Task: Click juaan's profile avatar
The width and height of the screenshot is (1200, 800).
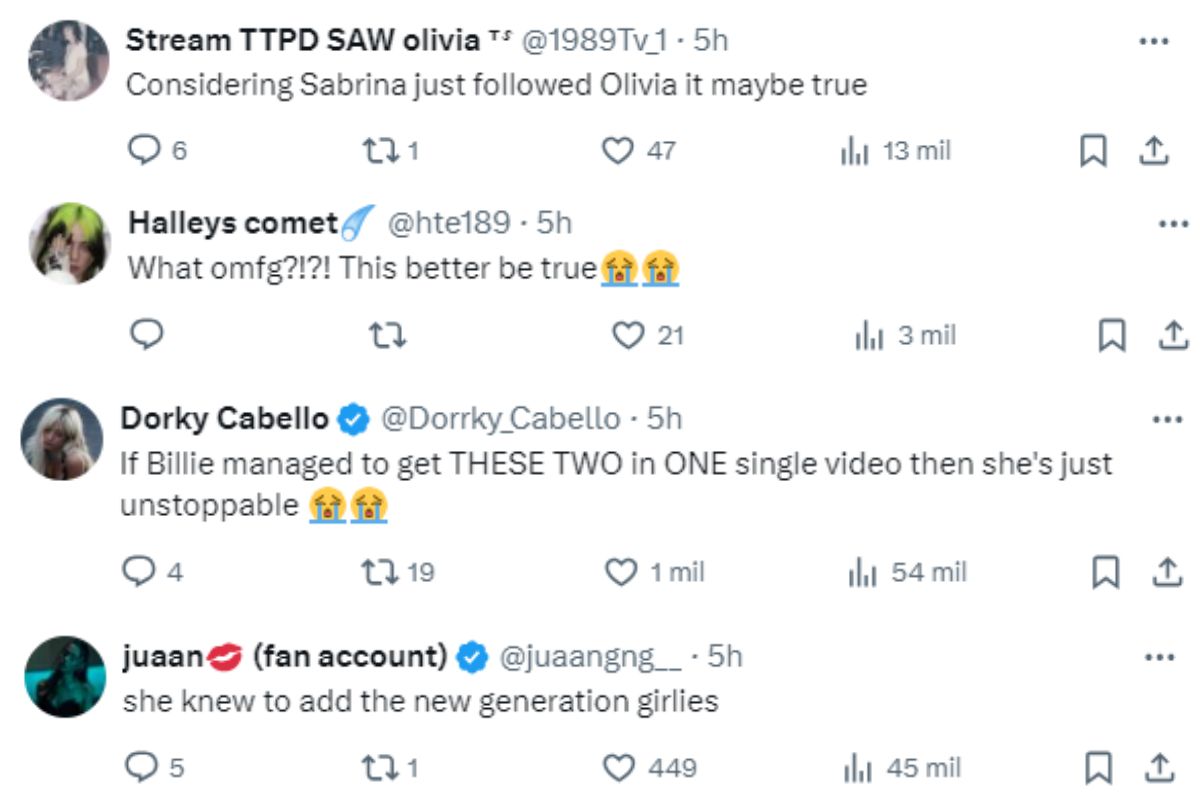Action: pyautogui.click(x=66, y=677)
